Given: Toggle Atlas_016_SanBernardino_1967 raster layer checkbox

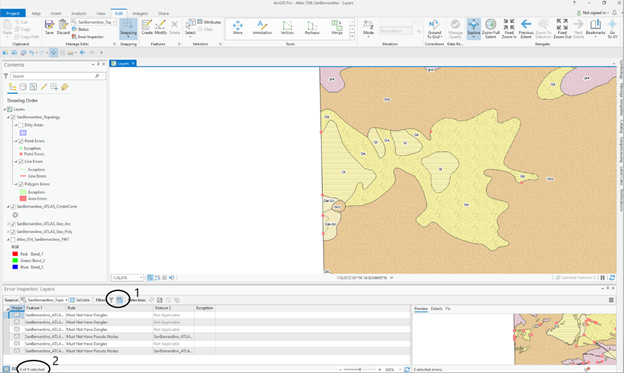Looking at the screenshot, I should 13,240.
